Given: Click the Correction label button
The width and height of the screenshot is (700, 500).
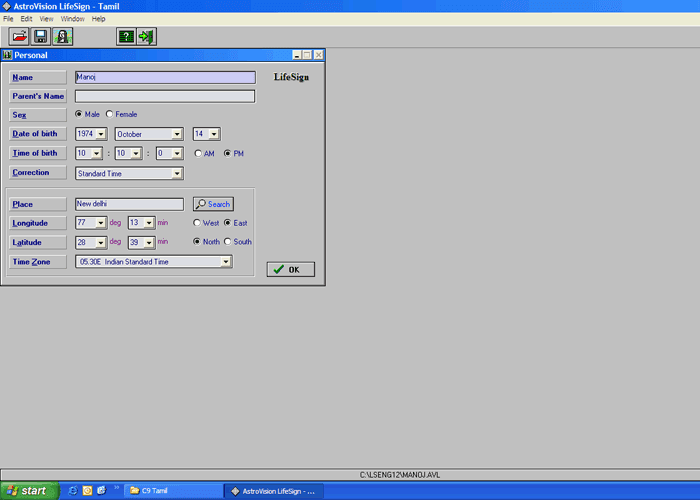Looking at the screenshot, I should pos(38,172).
